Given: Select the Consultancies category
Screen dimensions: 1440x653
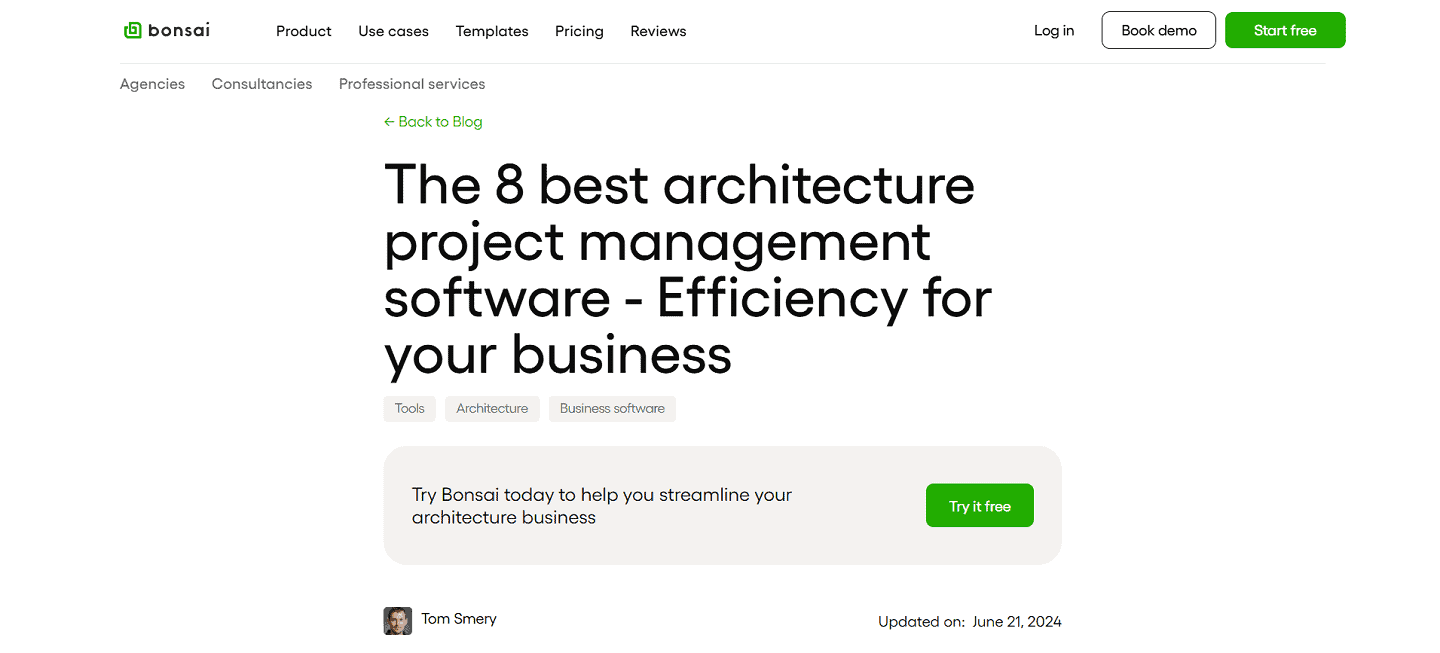Looking at the screenshot, I should point(261,84).
